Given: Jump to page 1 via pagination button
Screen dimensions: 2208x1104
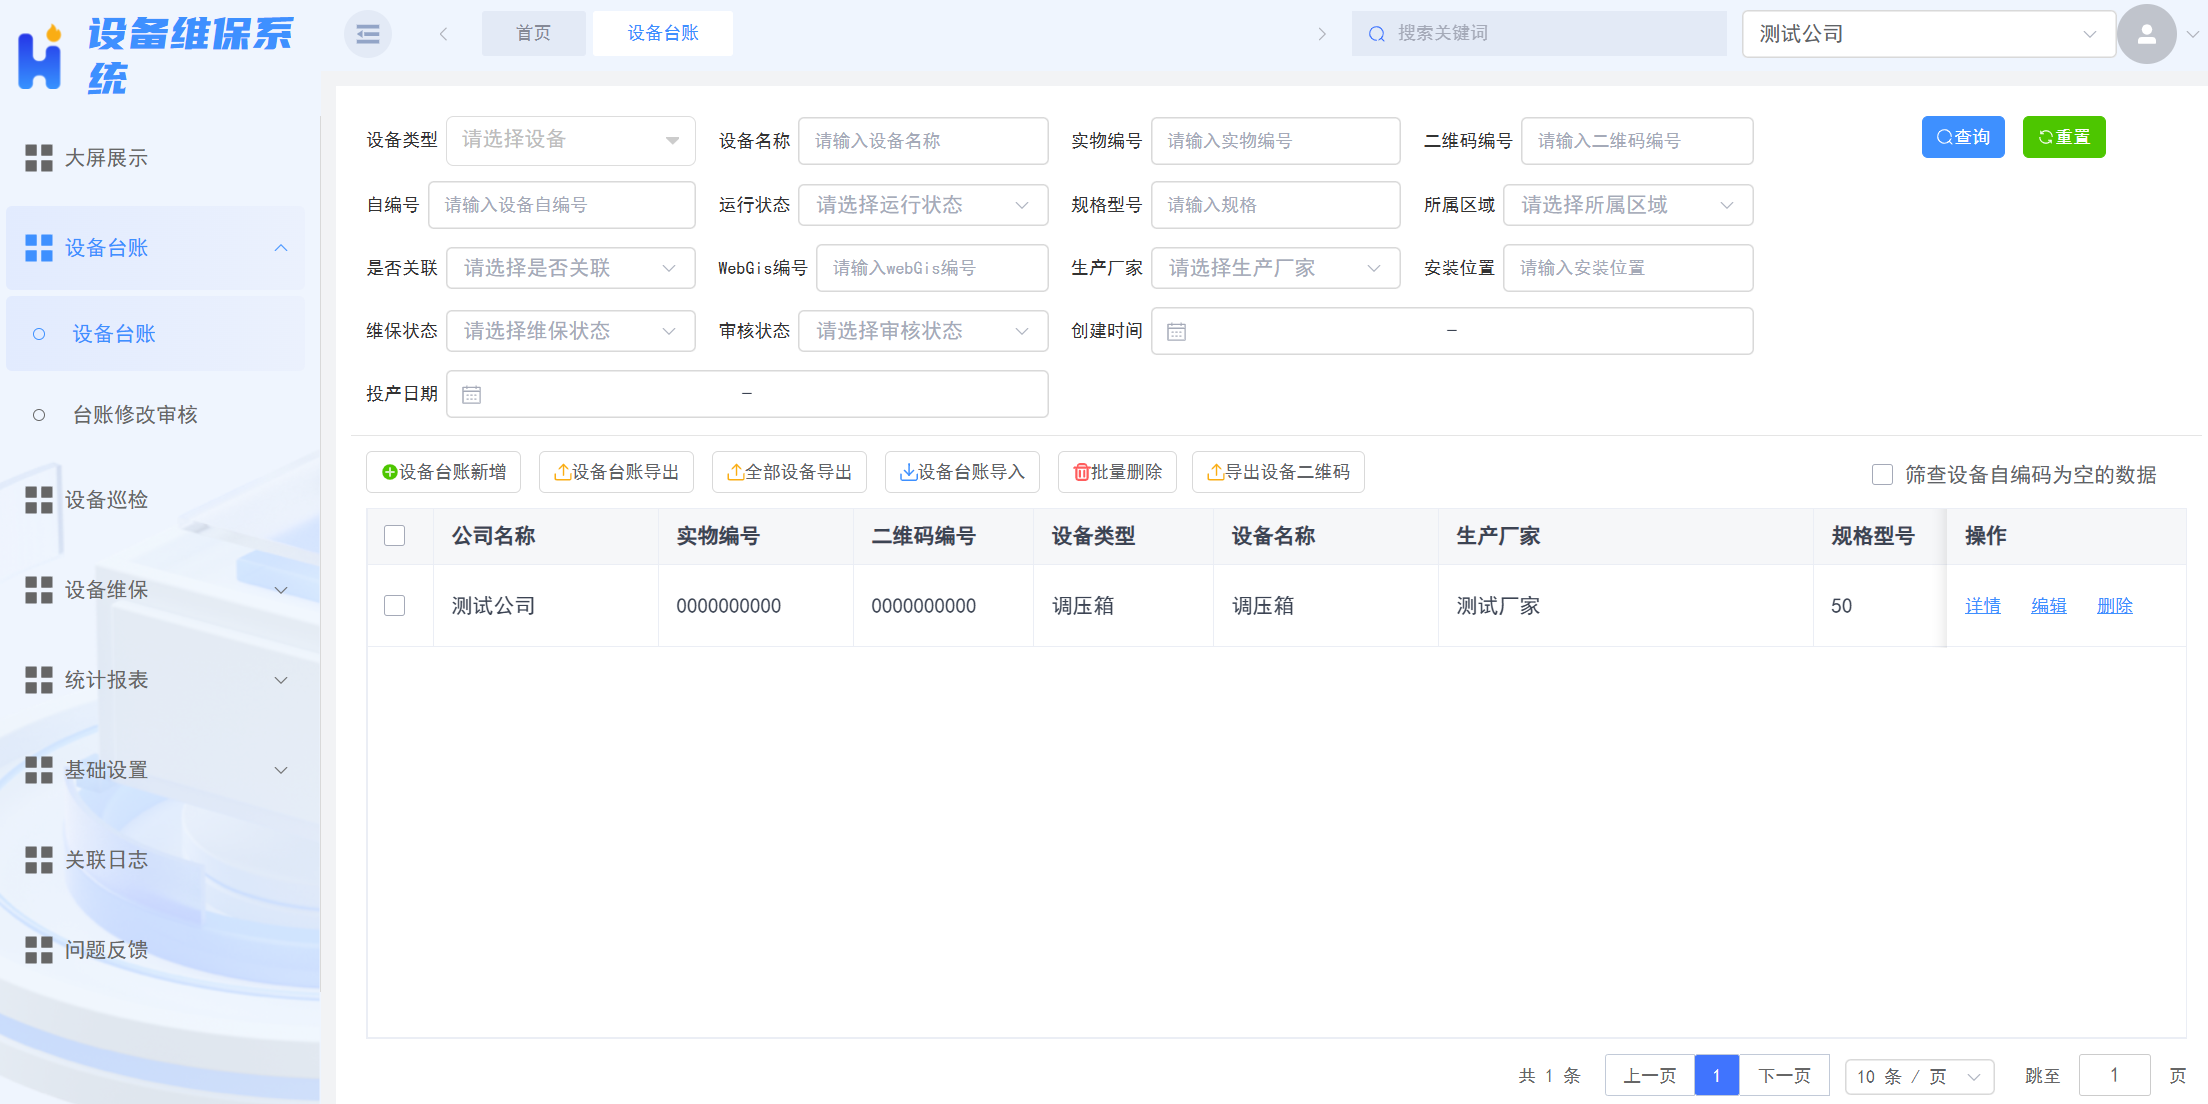Looking at the screenshot, I should (1717, 1075).
